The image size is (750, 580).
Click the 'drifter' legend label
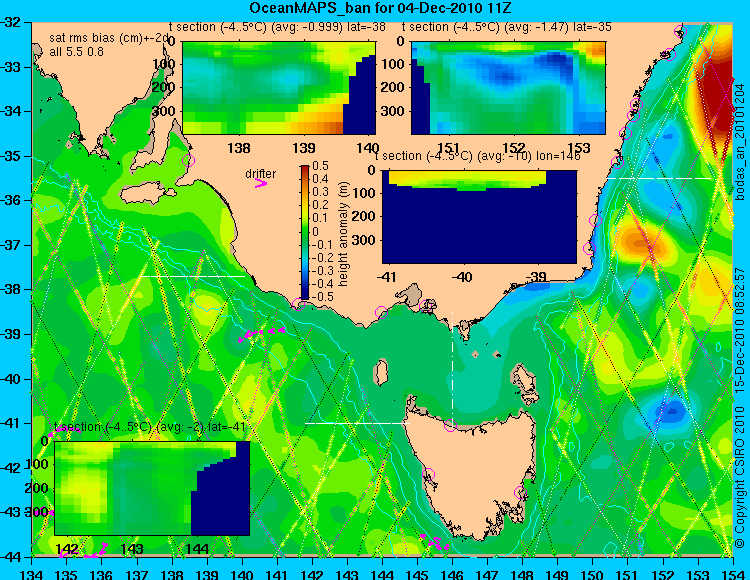pyautogui.click(x=261, y=174)
